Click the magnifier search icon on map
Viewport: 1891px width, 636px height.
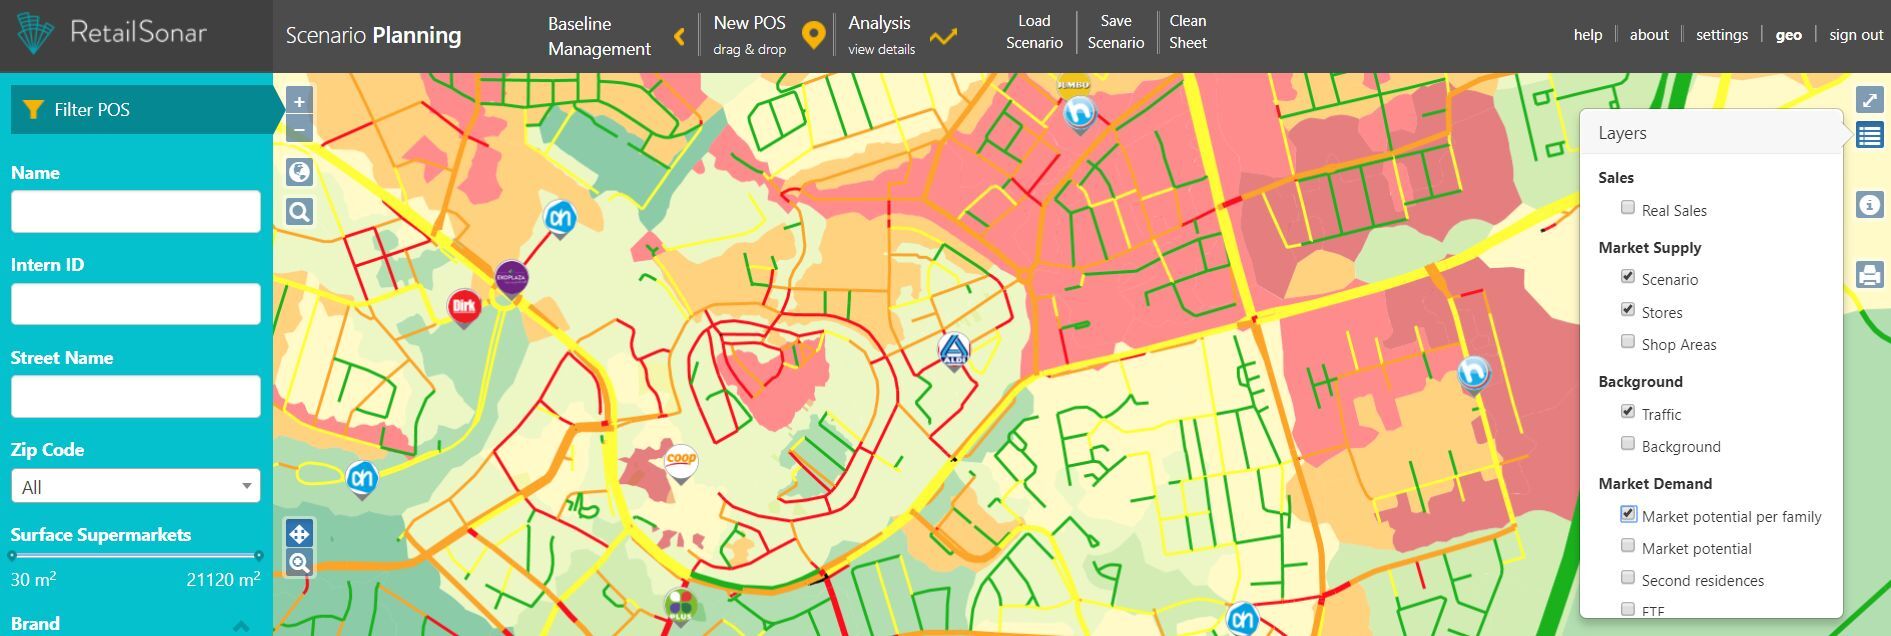pos(299,212)
